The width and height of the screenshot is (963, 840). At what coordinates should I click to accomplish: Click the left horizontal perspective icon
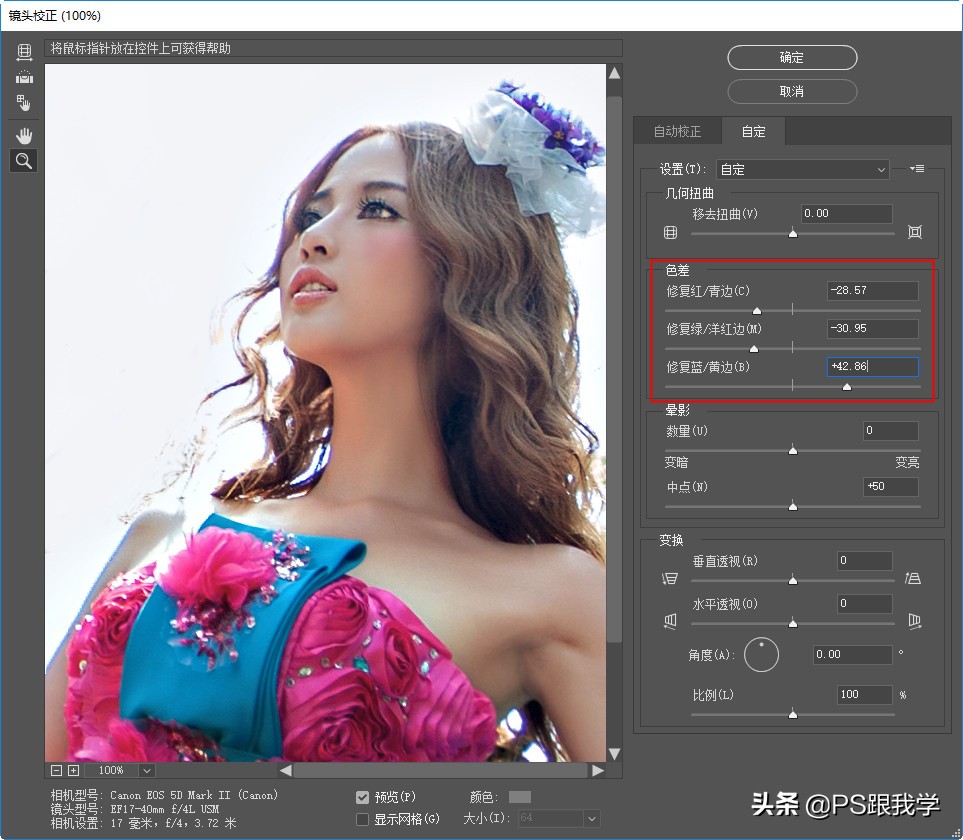(x=670, y=621)
